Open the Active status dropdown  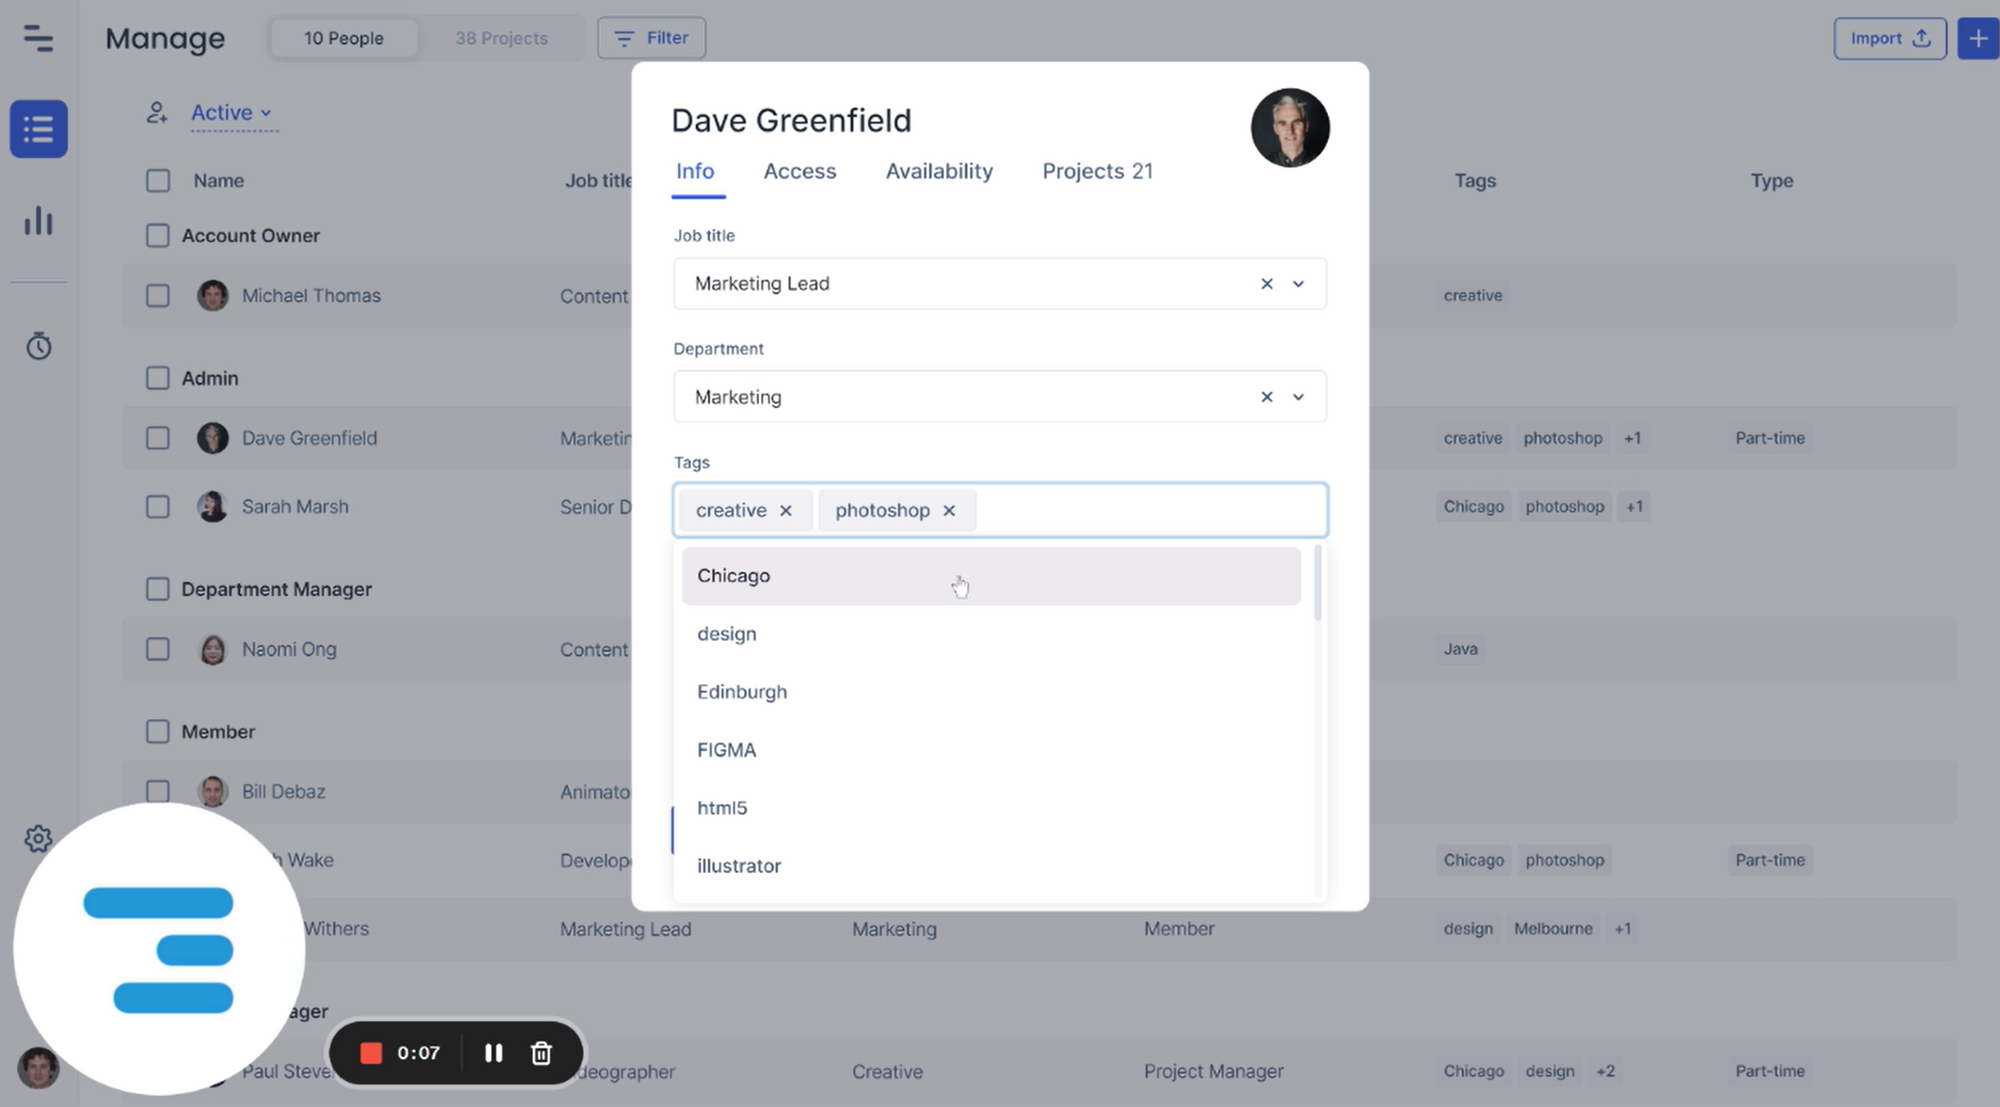[x=232, y=113]
